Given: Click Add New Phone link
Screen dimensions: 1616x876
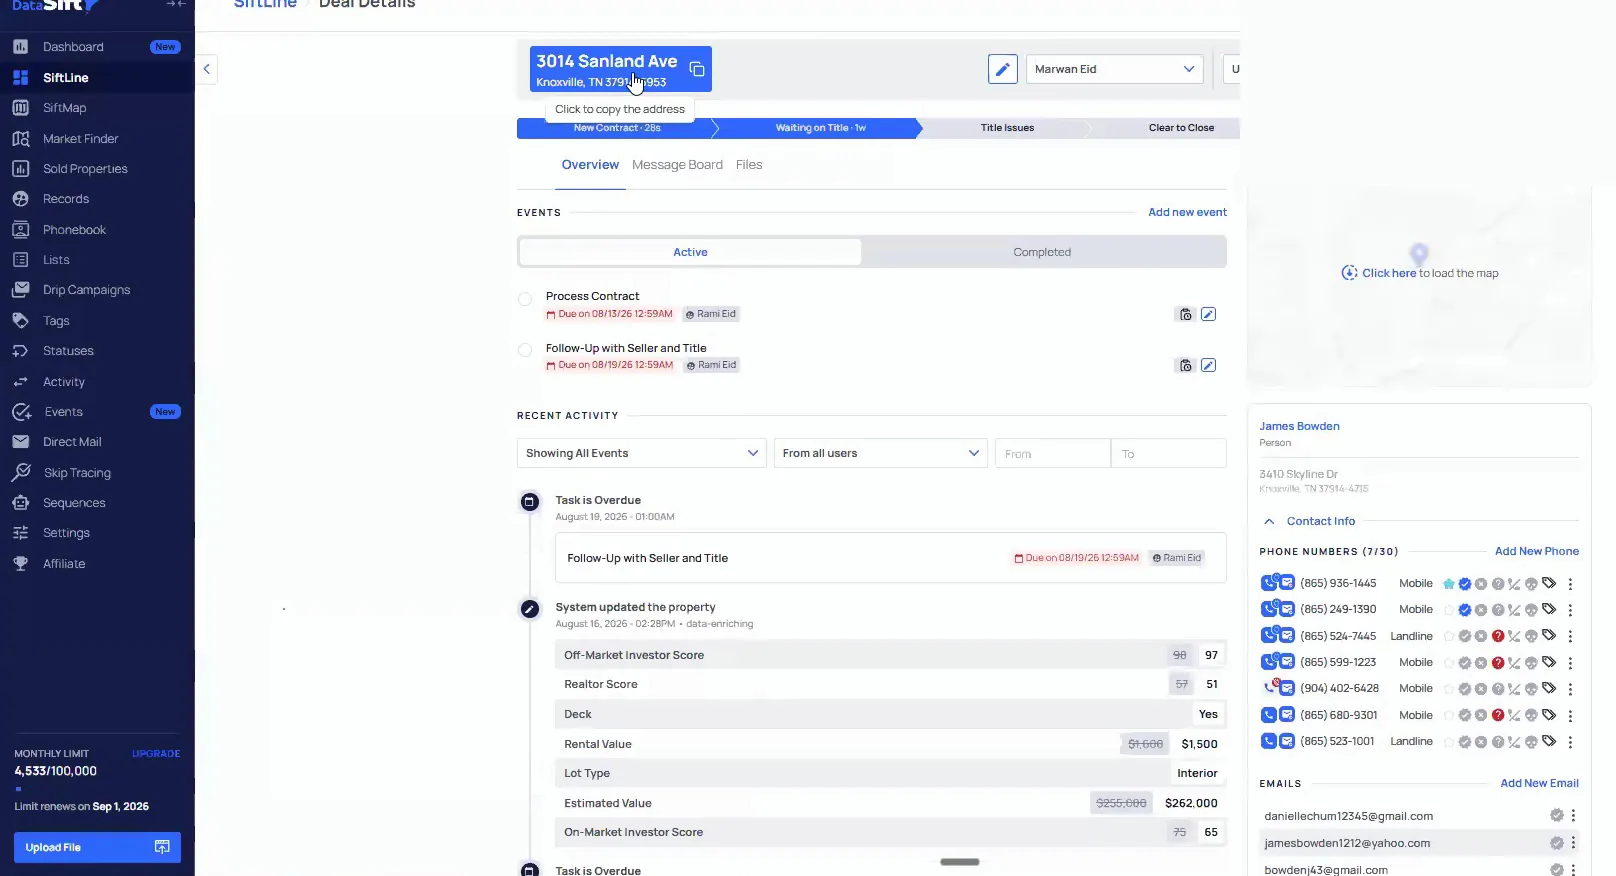Looking at the screenshot, I should [x=1536, y=551].
